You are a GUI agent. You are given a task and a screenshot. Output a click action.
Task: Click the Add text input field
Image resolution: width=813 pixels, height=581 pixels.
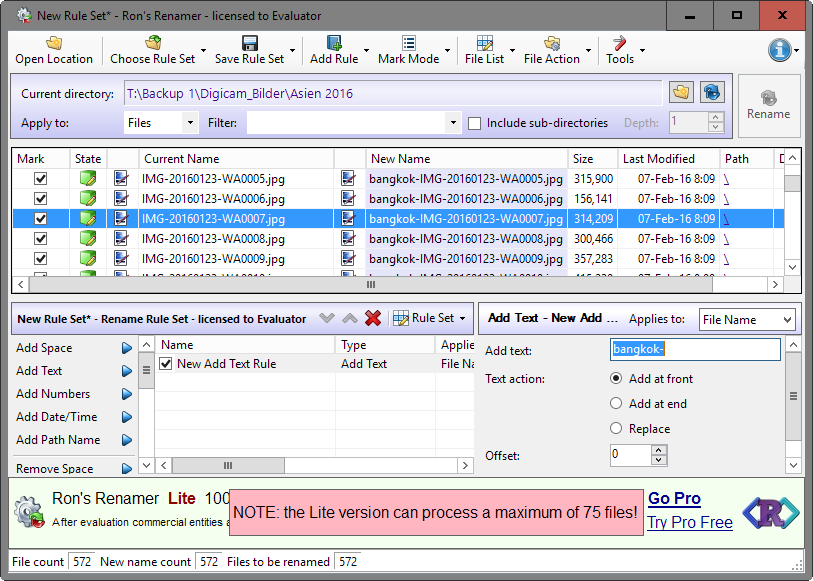(x=695, y=349)
